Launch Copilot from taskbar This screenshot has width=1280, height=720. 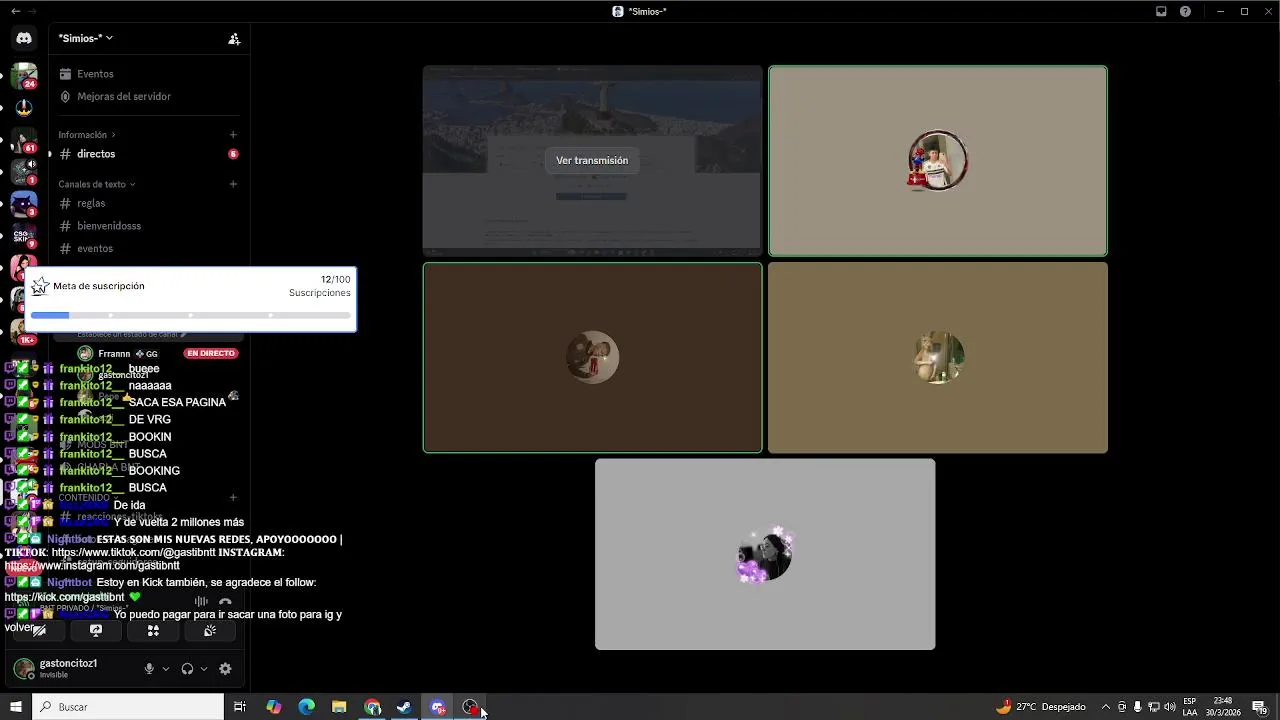[274, 707]
